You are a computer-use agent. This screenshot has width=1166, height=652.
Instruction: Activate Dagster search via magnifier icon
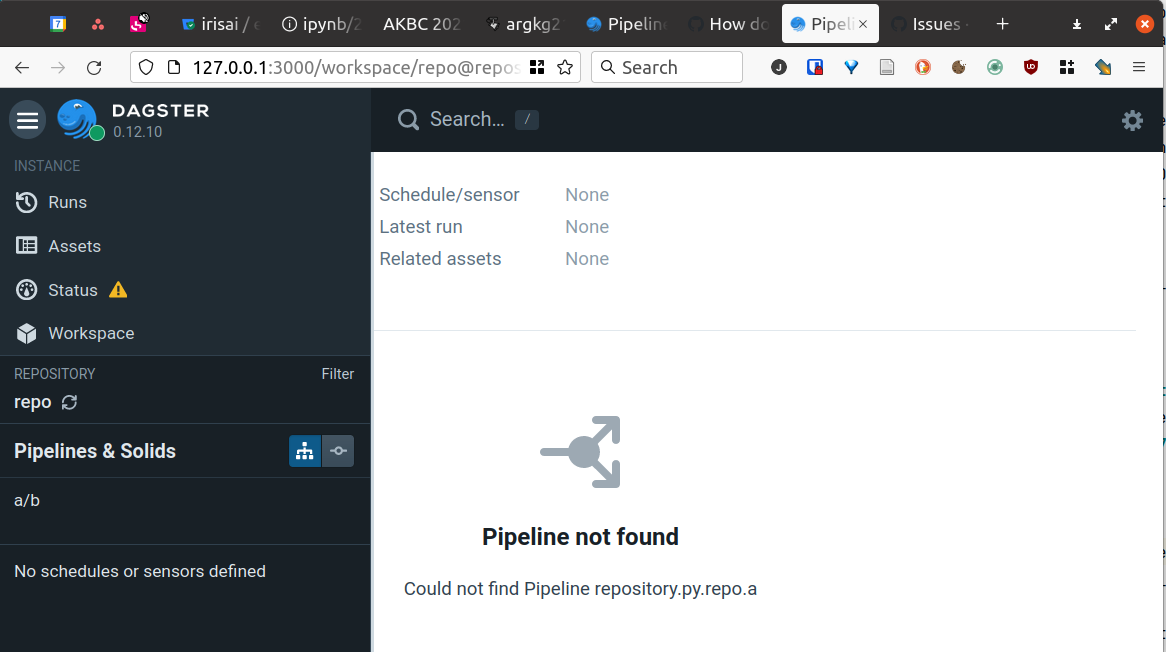coord(409,119)
